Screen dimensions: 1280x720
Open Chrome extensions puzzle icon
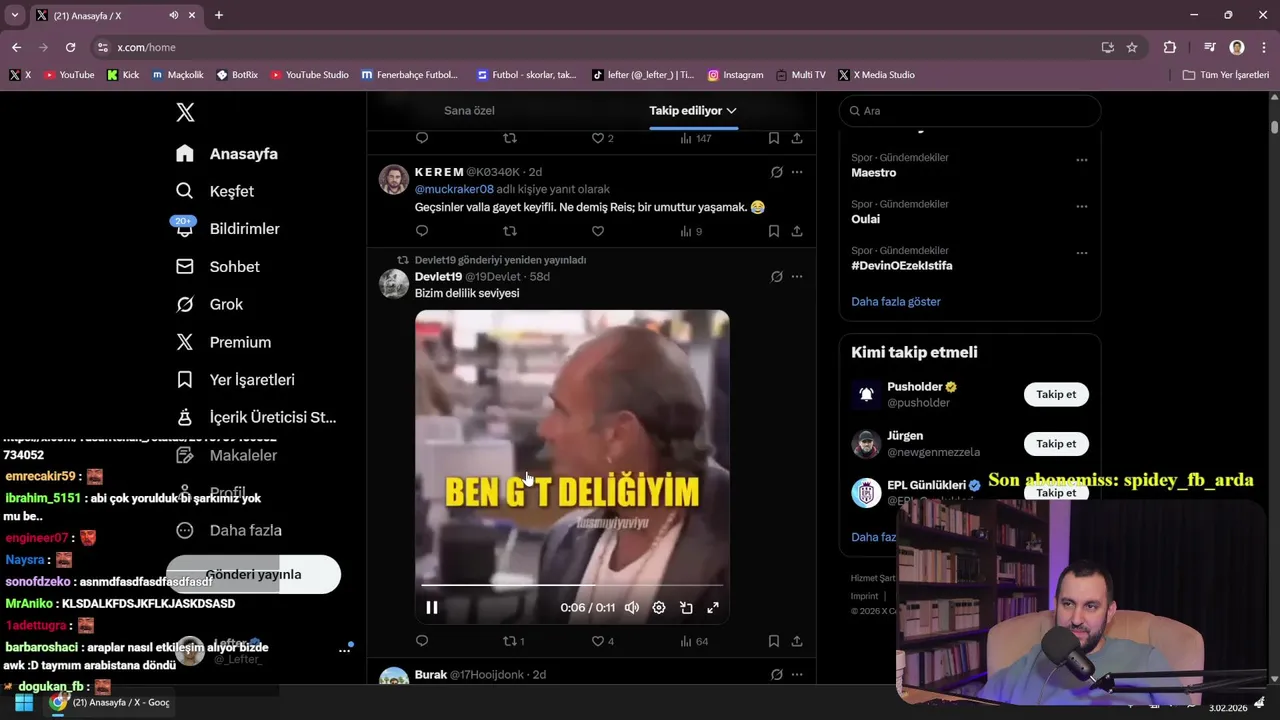click(1170, 47)
